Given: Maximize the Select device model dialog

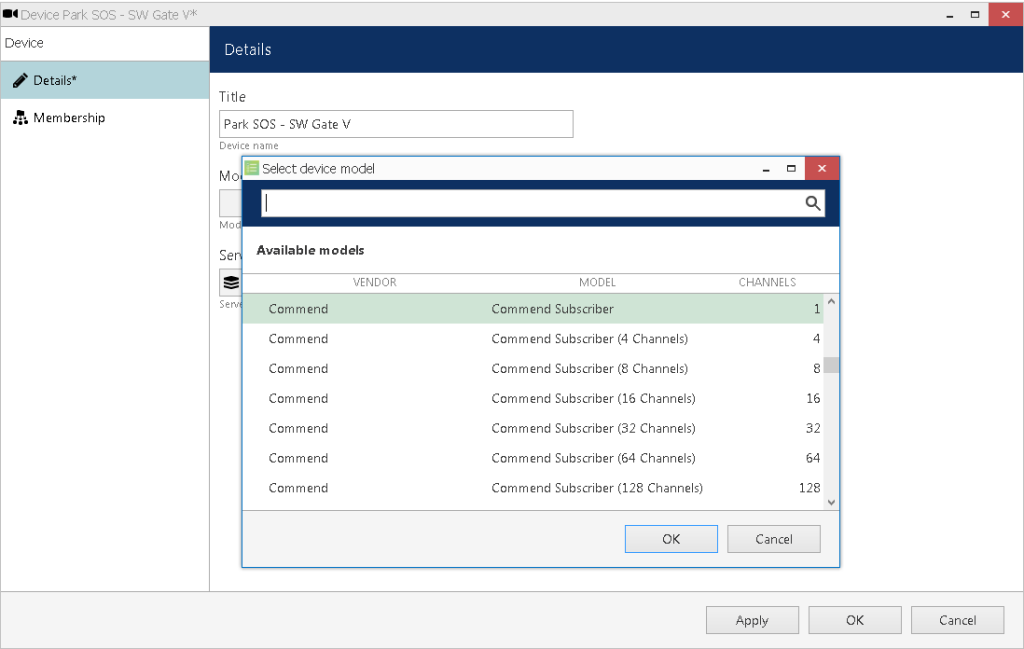Looking at the screenshot, I should [x=791, y=168].
